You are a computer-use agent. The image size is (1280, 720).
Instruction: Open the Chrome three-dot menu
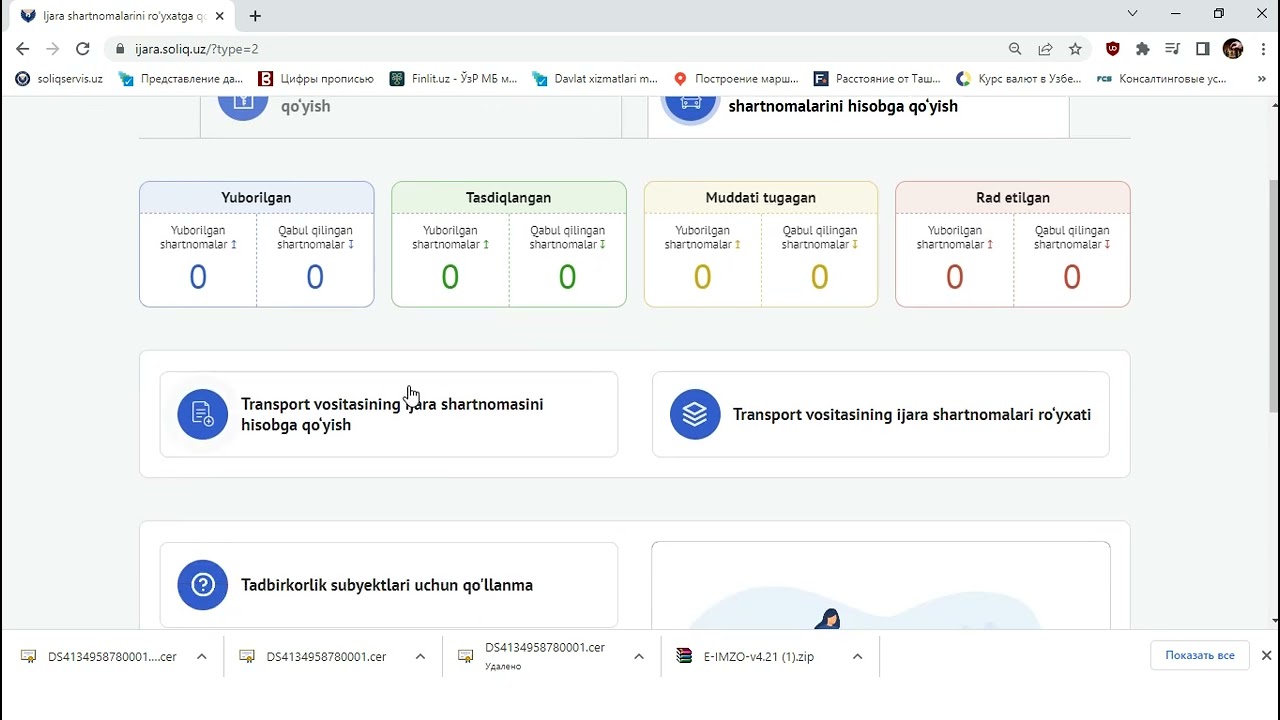click(1263, 49)
